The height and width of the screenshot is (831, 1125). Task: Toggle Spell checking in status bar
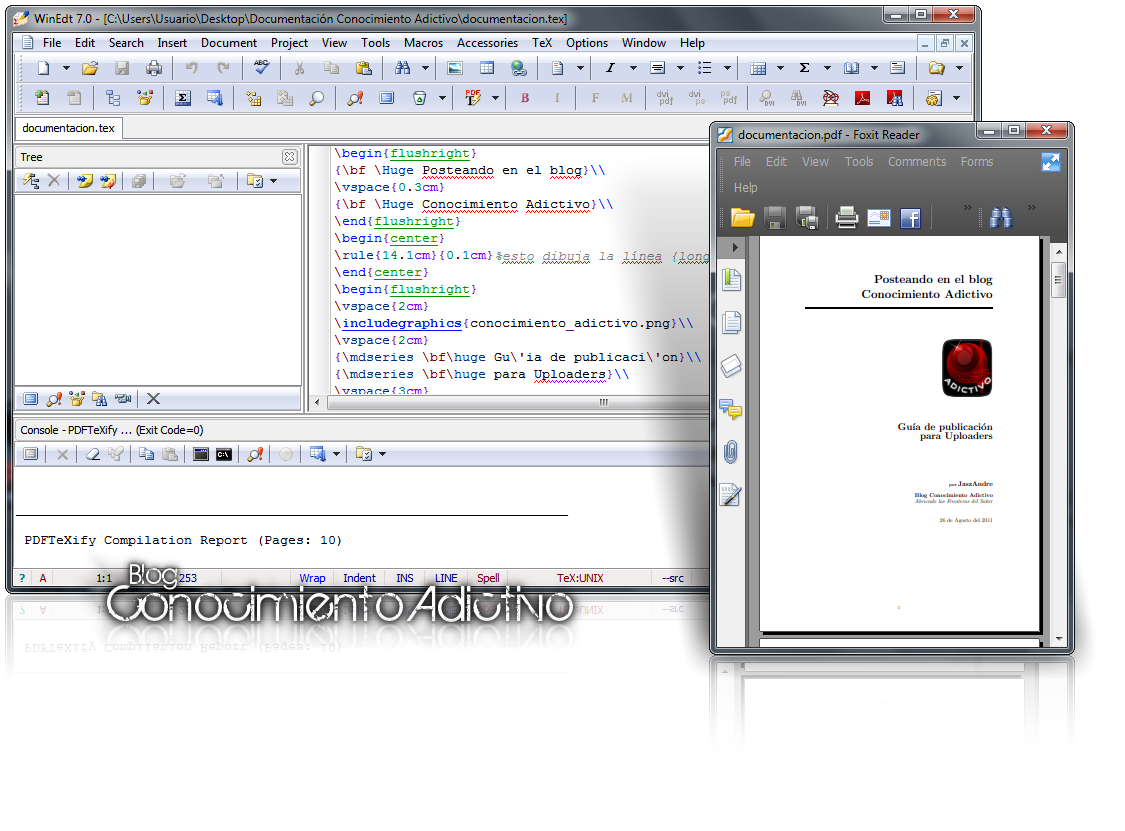(488, 578)
